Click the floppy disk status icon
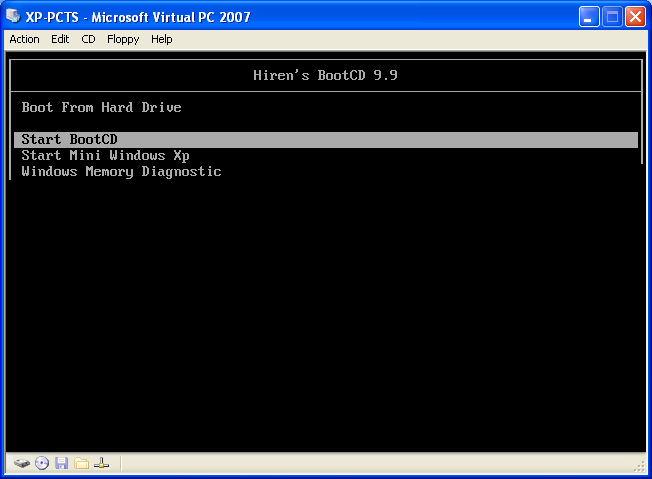Screen dimensions: 652x479 (x=62, y=463)
